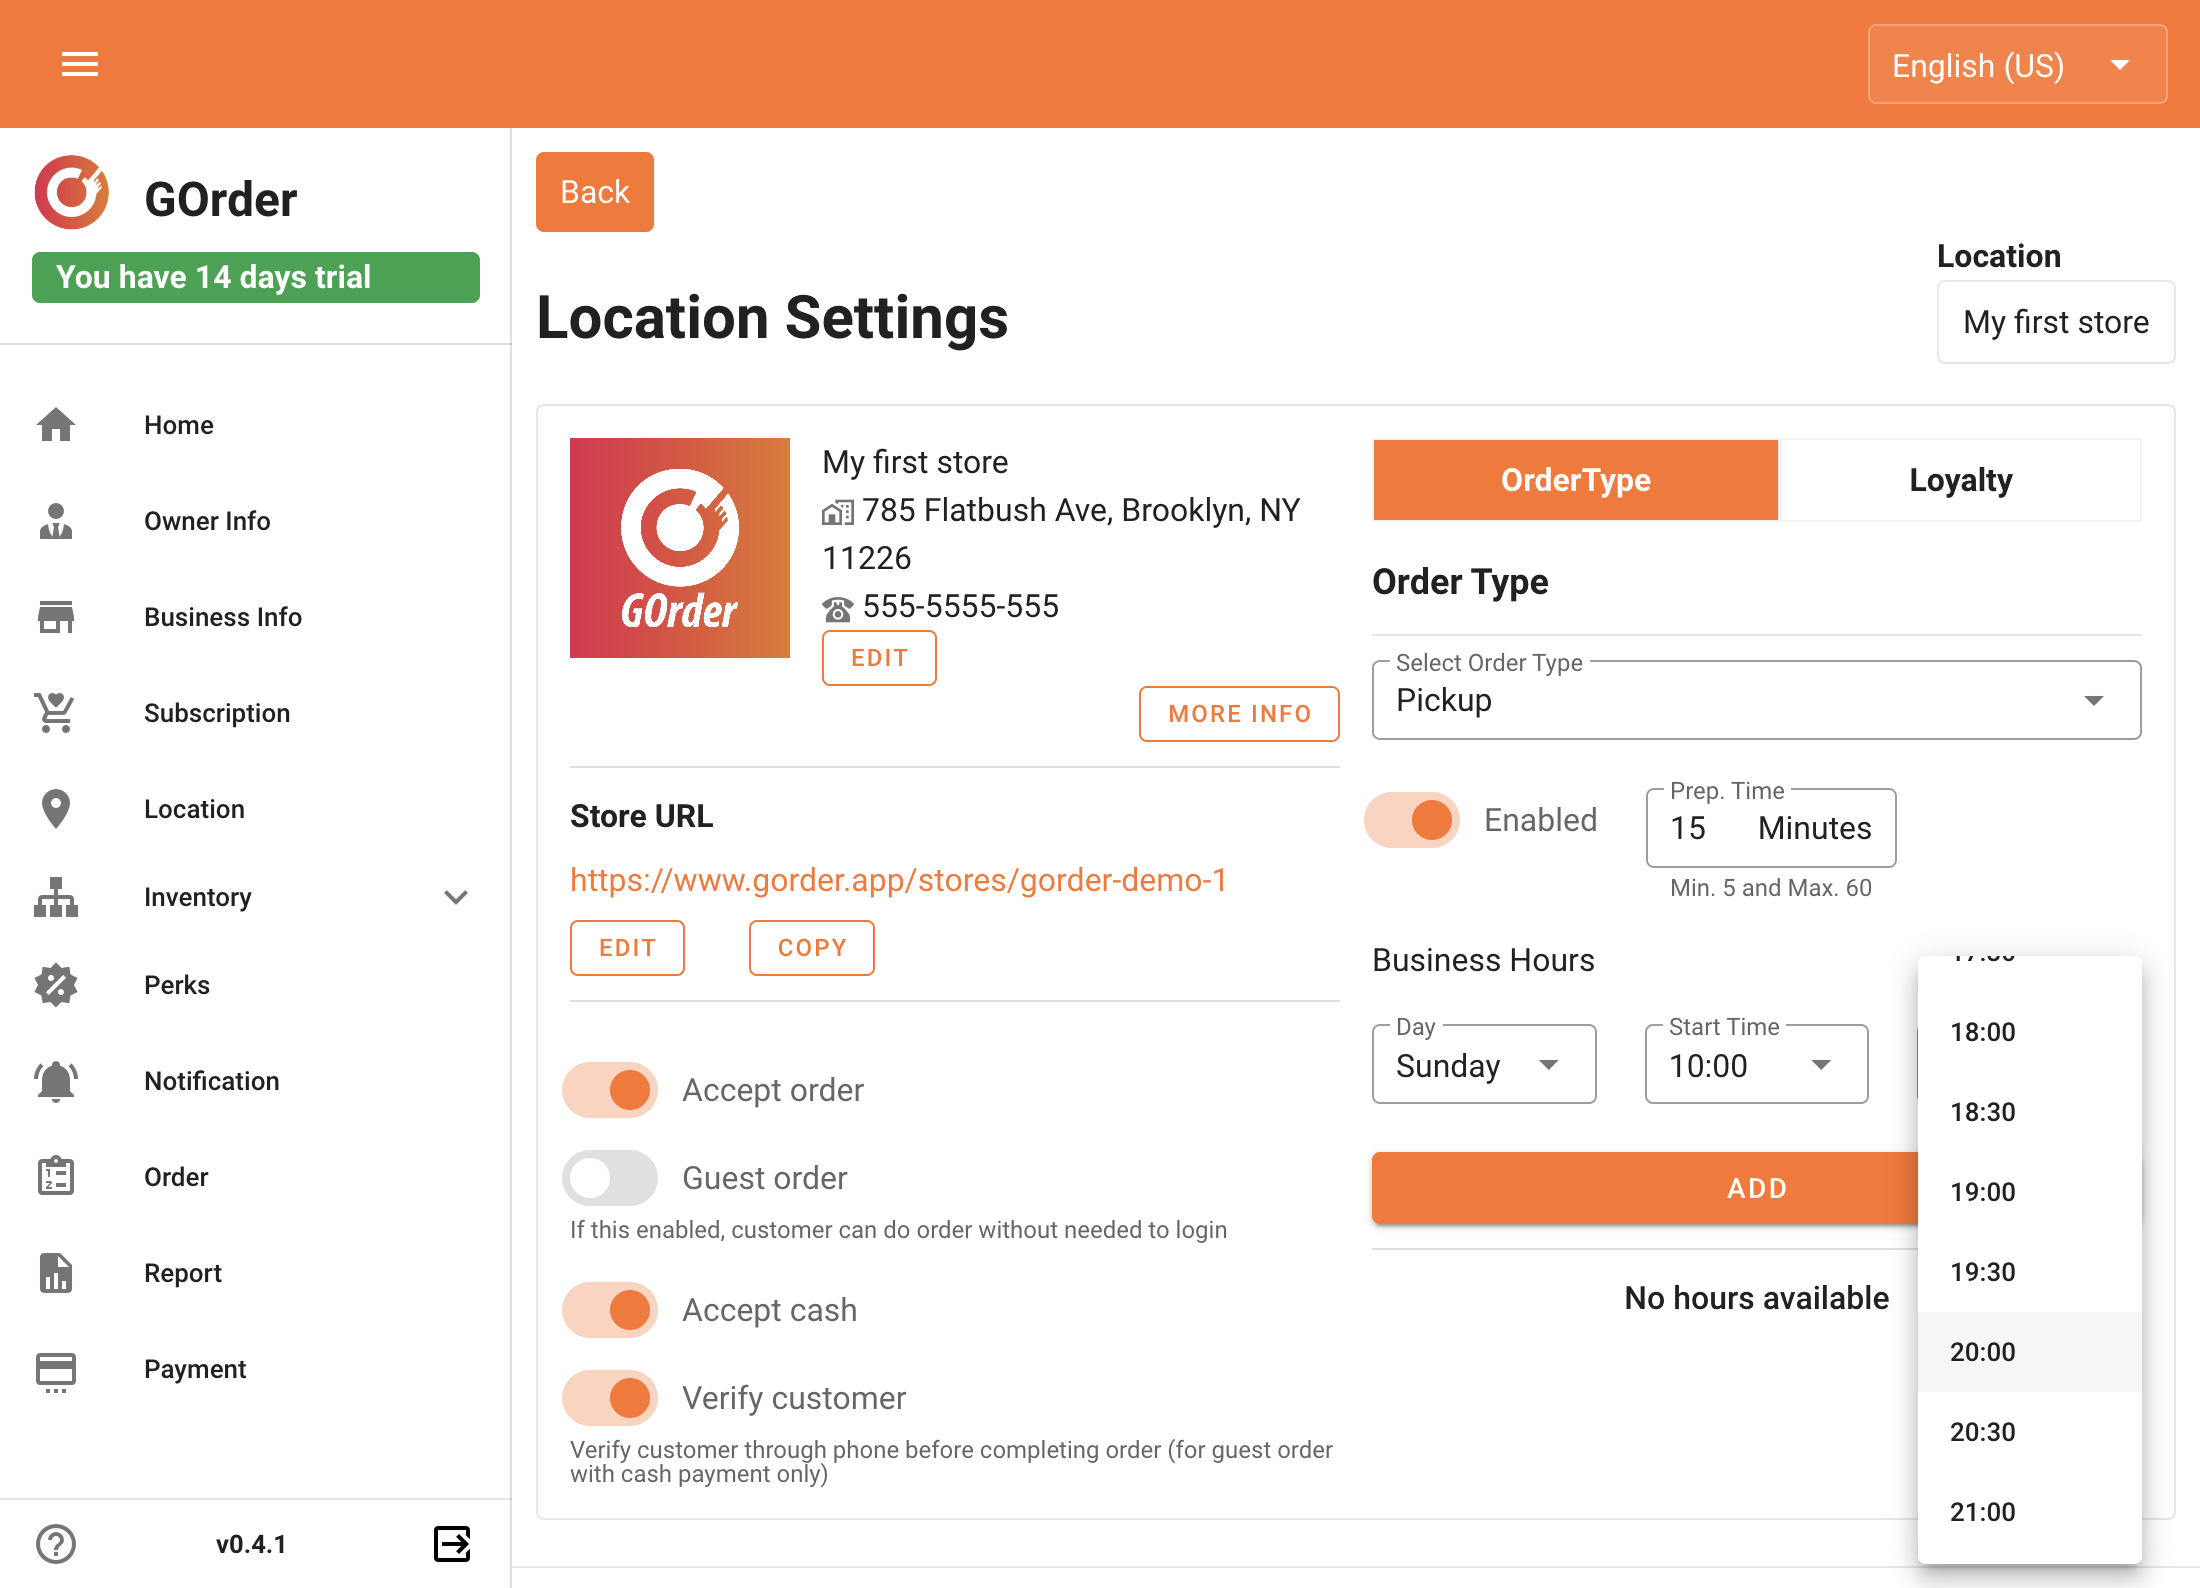
Task: Click the Perks discount badge icon
Action: (x=56, y=985)
